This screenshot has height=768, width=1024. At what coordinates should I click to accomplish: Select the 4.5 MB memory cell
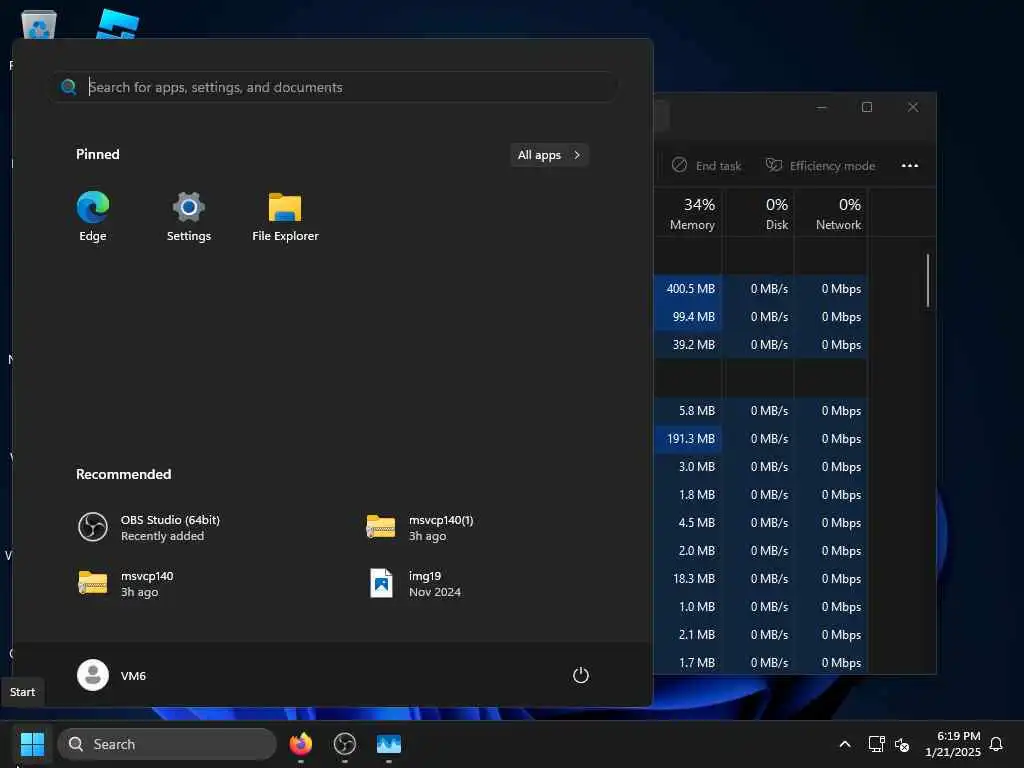689,522
